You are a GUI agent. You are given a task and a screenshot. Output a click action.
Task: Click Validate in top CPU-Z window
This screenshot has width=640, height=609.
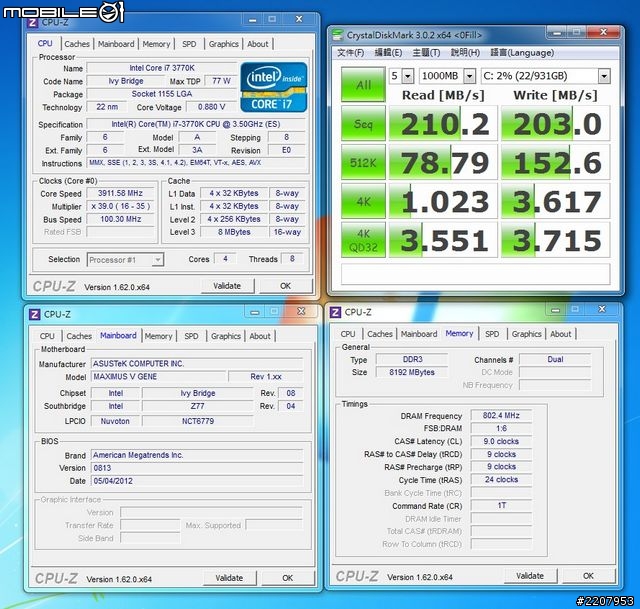227,286
